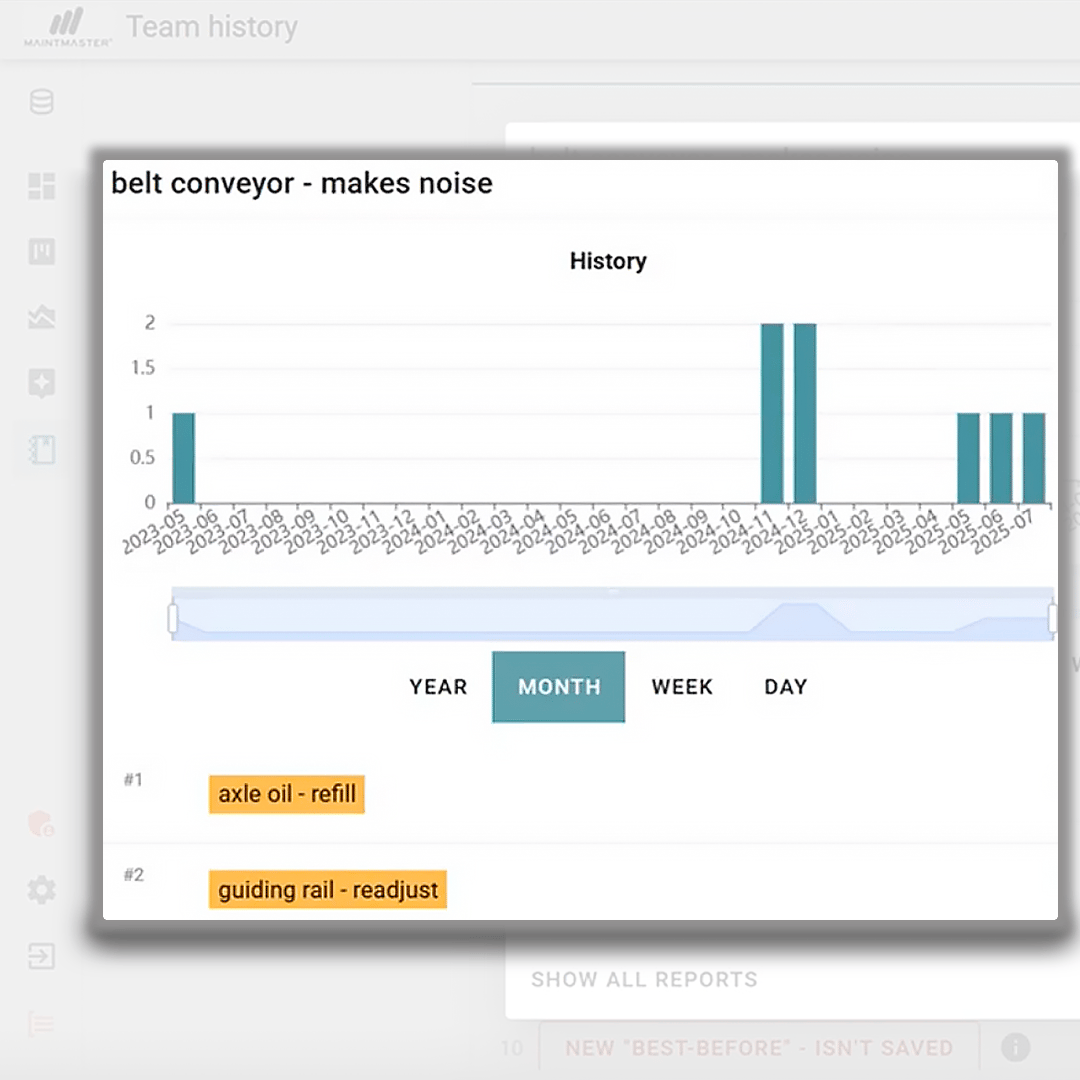Select the active MONTH view button

[558, 687]
